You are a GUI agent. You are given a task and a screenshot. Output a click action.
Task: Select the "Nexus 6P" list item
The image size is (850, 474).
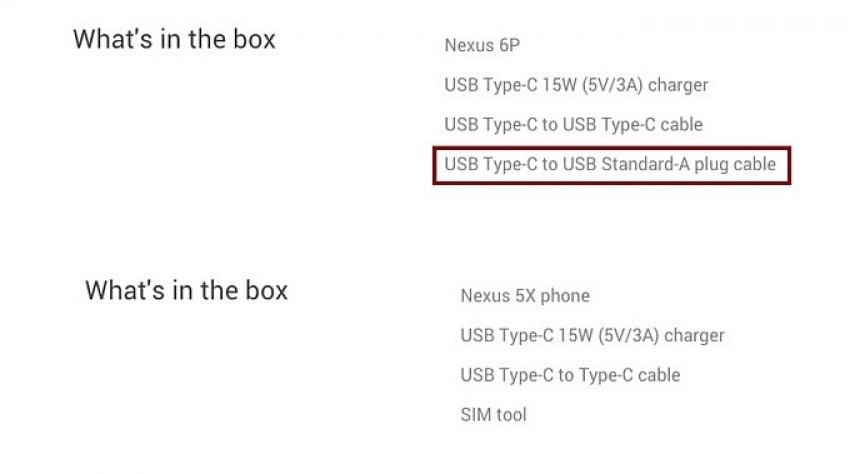(x=482, y=45)
